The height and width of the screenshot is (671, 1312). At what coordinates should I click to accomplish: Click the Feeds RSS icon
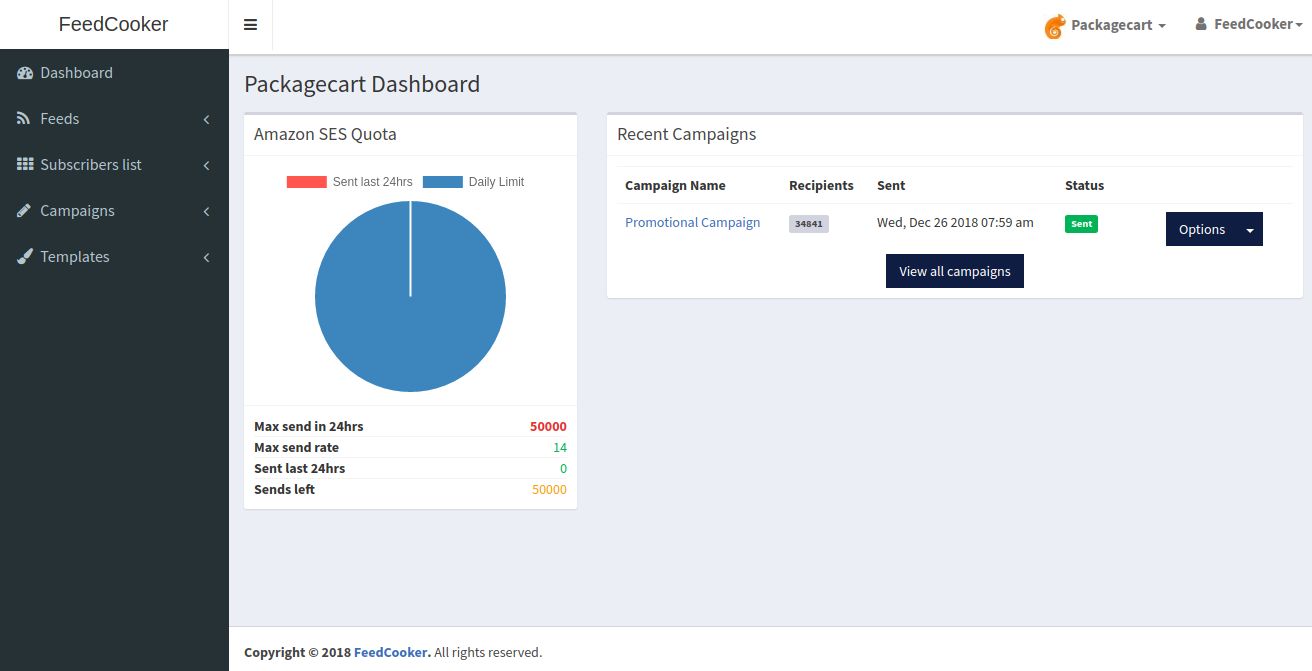point(24,119)
